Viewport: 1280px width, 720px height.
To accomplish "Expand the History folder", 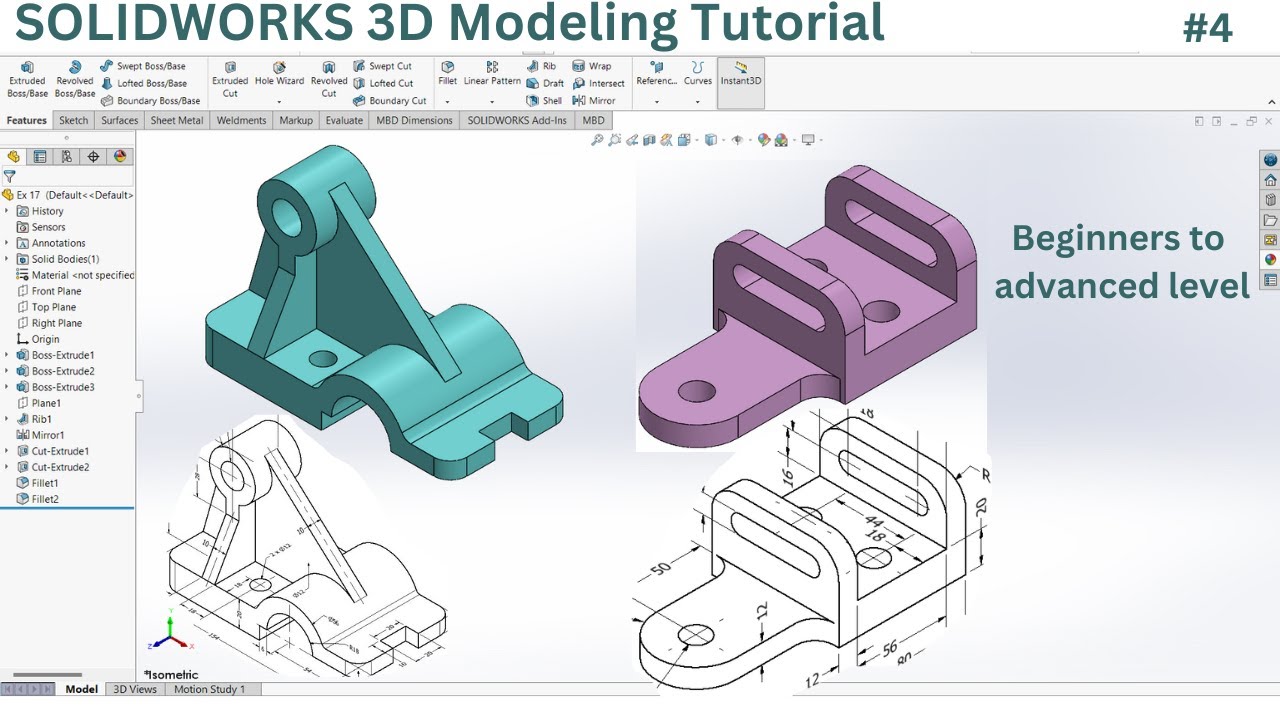I will [7, 211].
